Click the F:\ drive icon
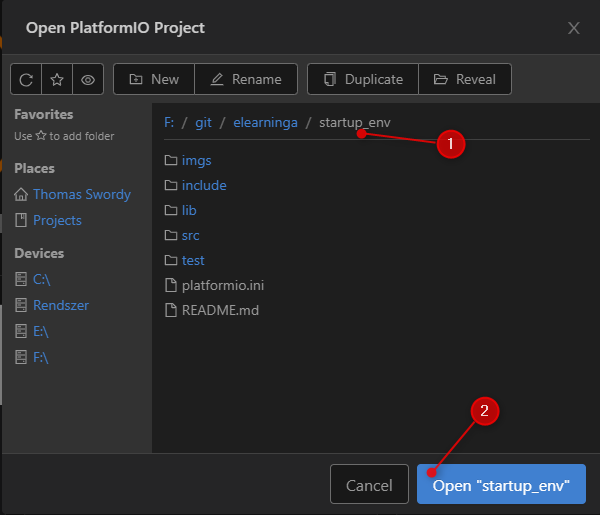The width and height of the screenshot is (600, 515). pyautogui.click(x=21, y=357)
